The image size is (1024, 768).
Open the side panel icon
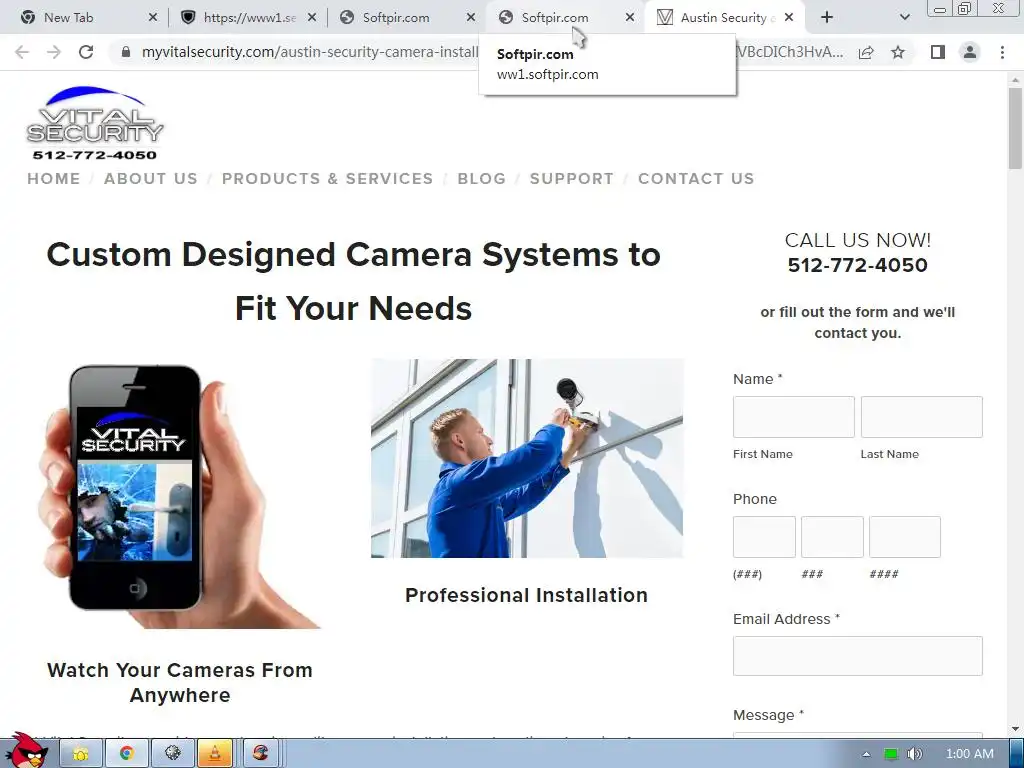point(938,52)
